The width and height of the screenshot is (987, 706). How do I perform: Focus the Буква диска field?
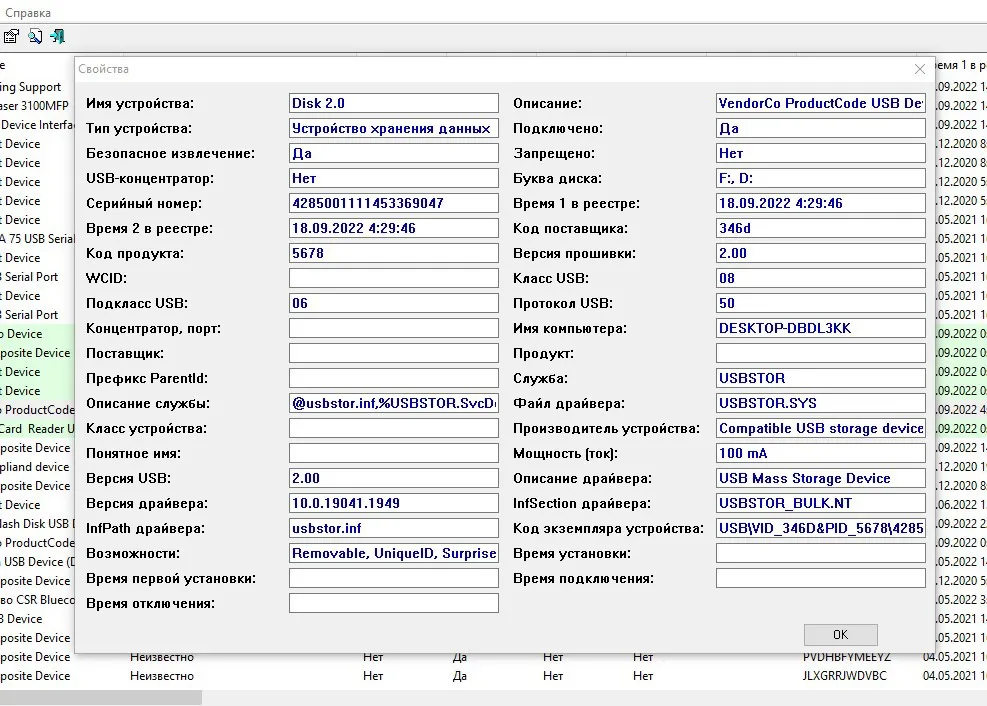(820, 178)
